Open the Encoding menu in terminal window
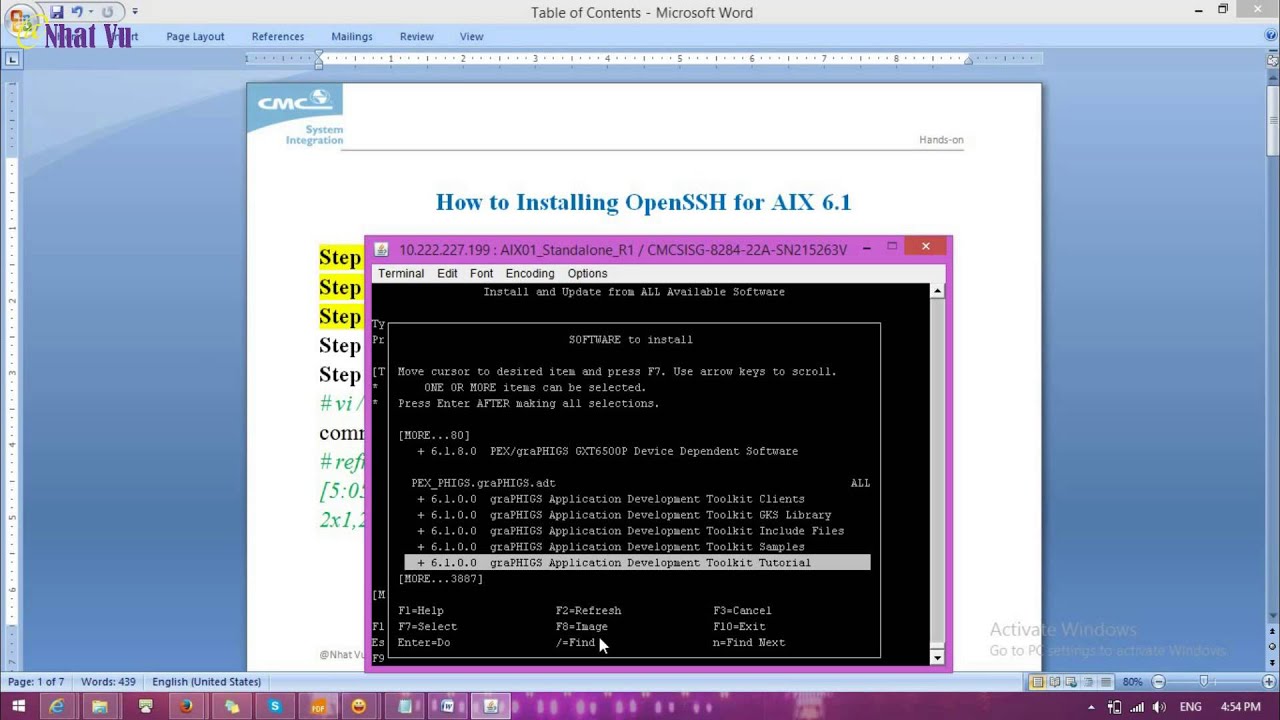Viewport: 1280px width, 720px height. coord(530,273)
